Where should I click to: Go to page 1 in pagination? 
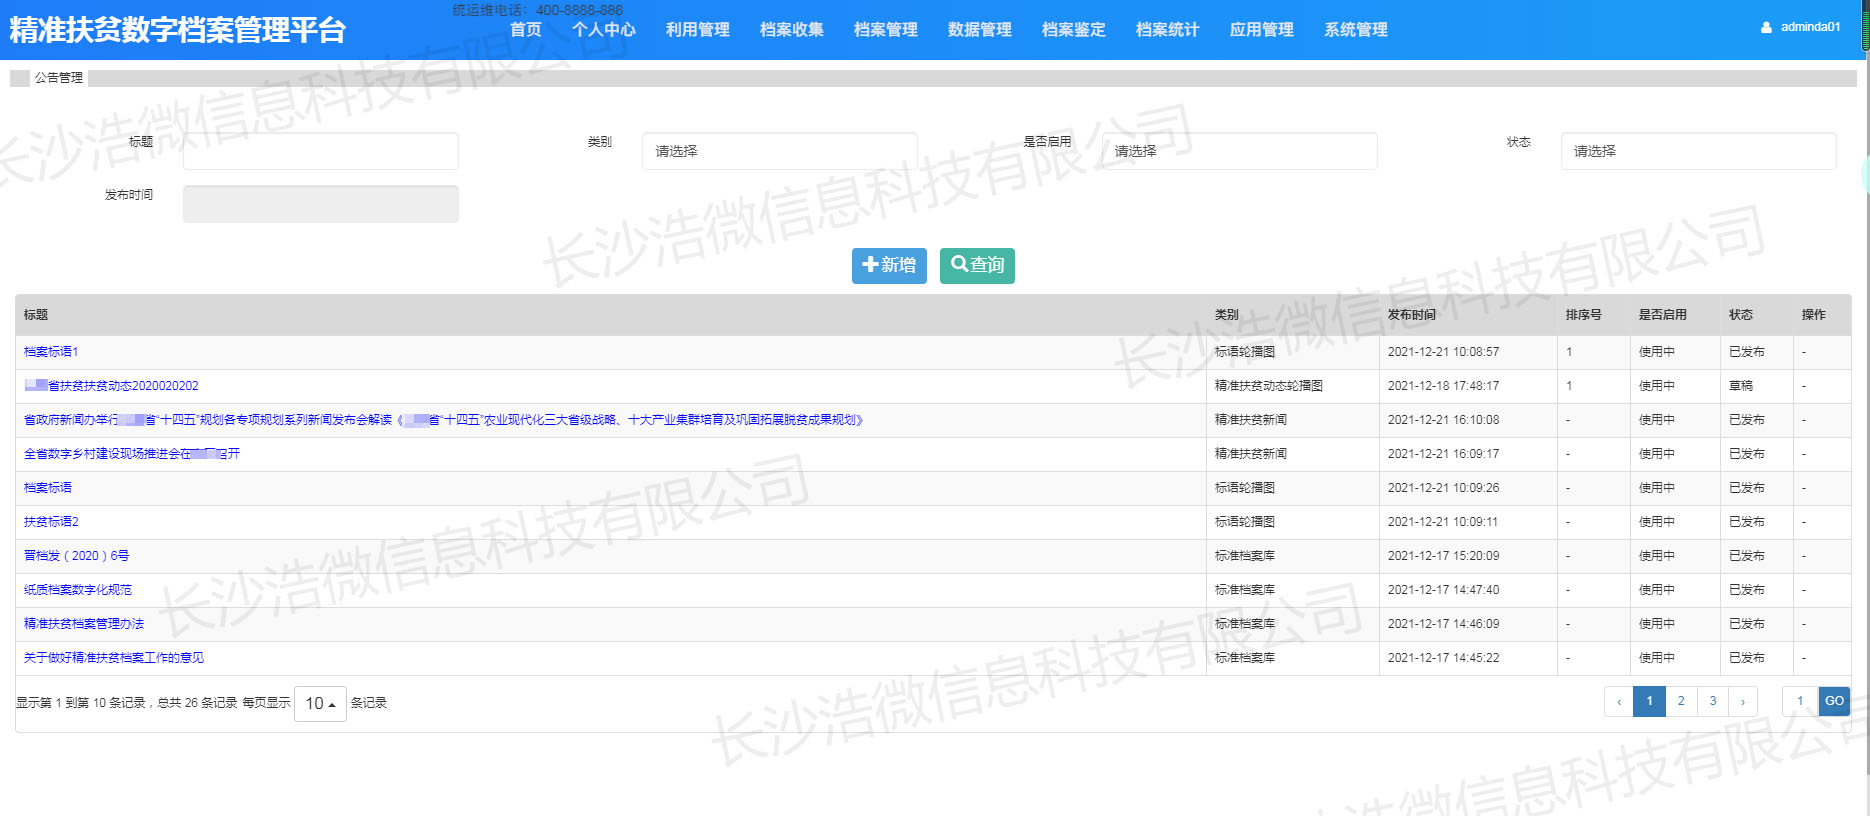1650,701
